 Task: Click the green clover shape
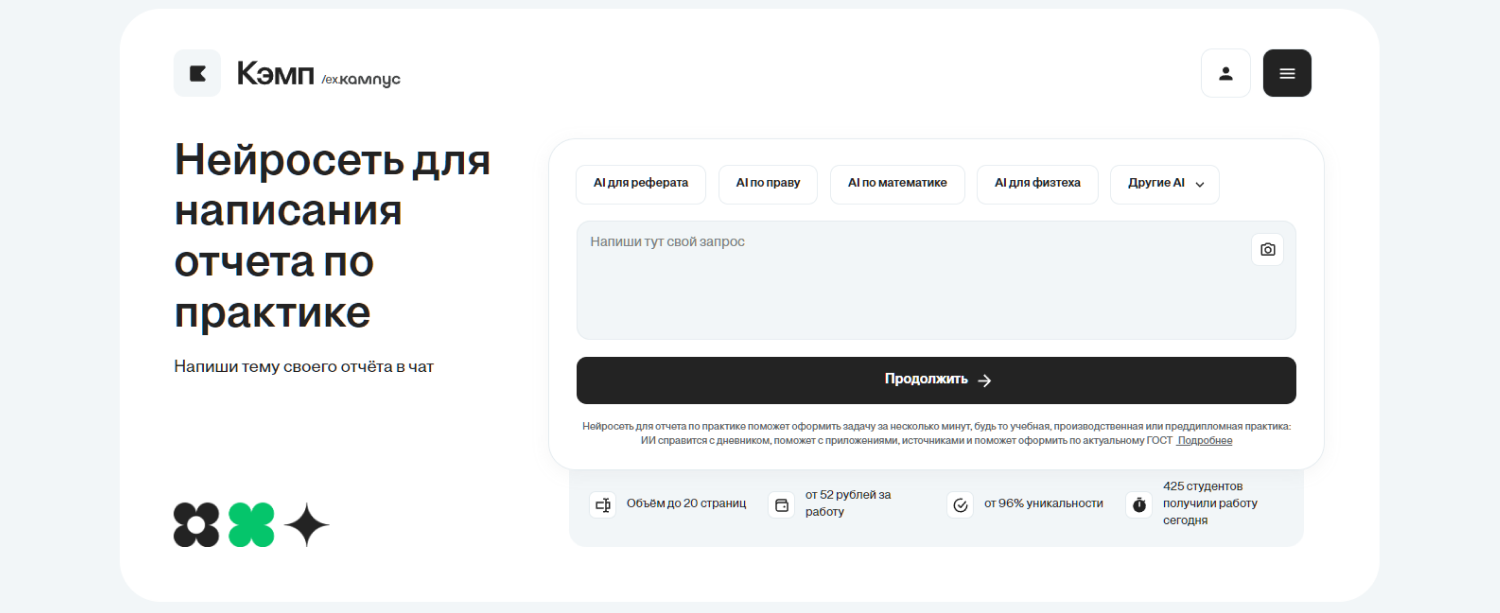click(x=251, y=525)
